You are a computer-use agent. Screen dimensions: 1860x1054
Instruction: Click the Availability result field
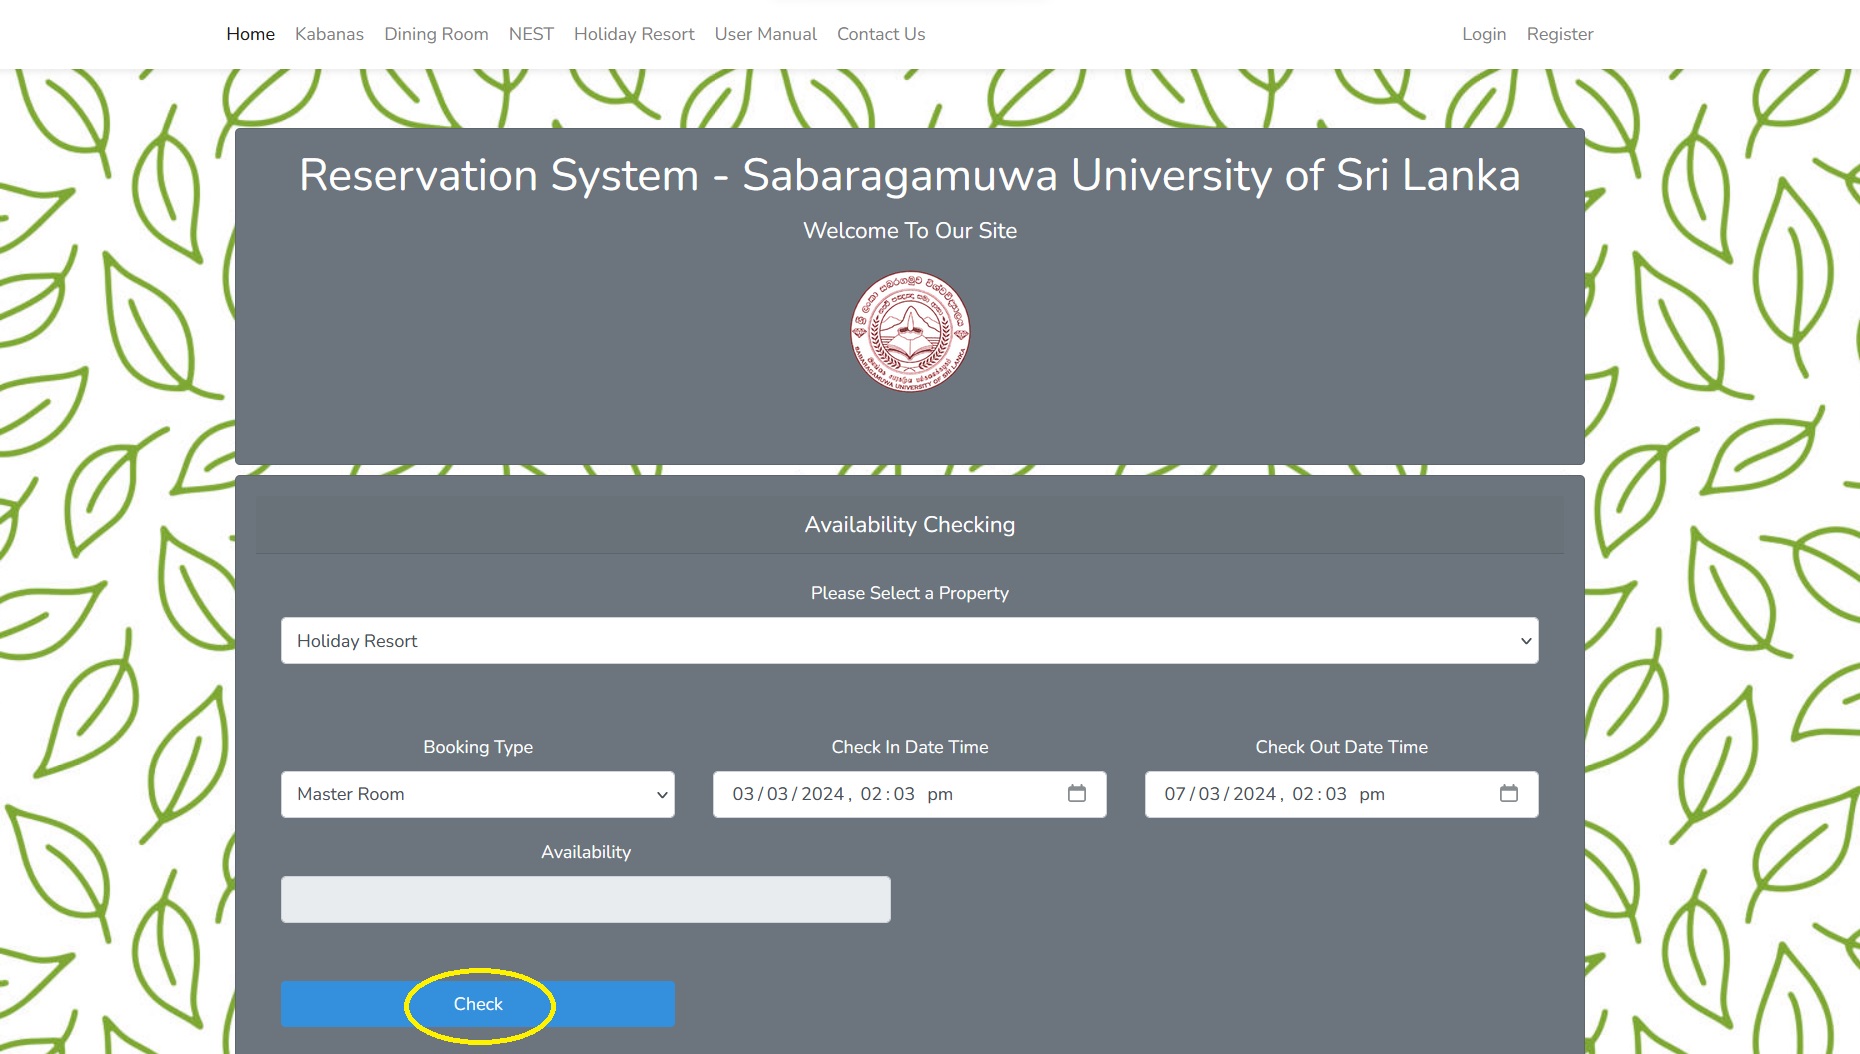point(585,899)
